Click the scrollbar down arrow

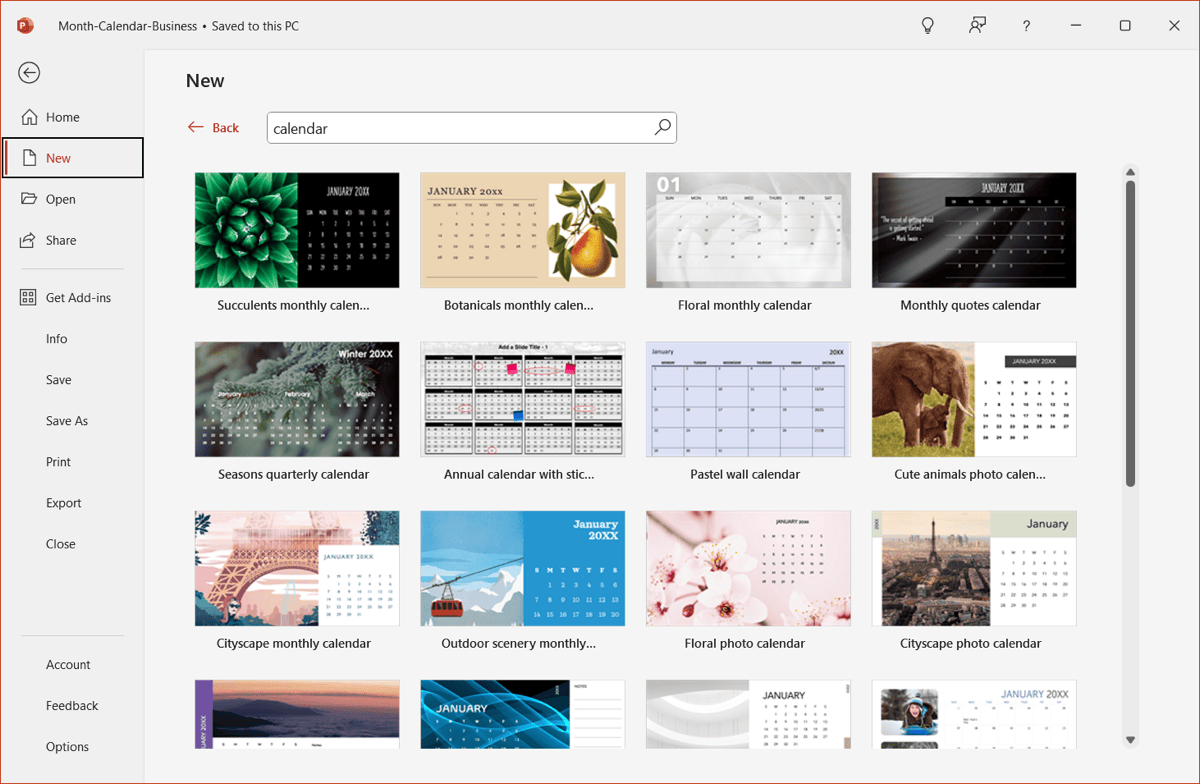1131,740
